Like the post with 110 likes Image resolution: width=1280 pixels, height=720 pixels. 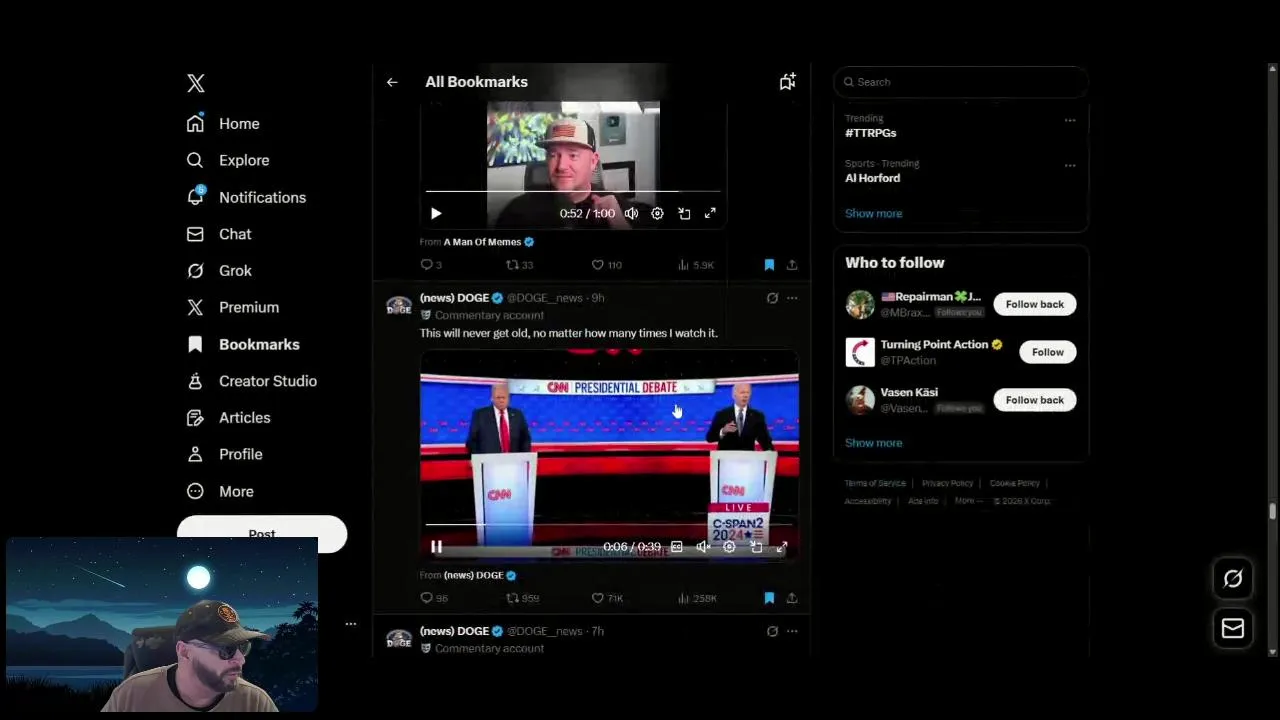pos(606,265)
